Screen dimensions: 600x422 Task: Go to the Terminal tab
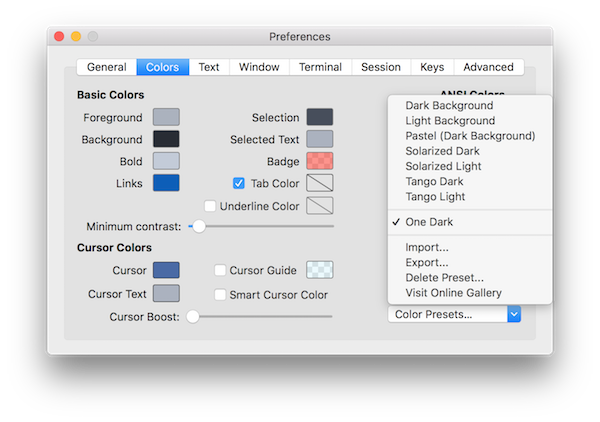[x=320, y=67]
